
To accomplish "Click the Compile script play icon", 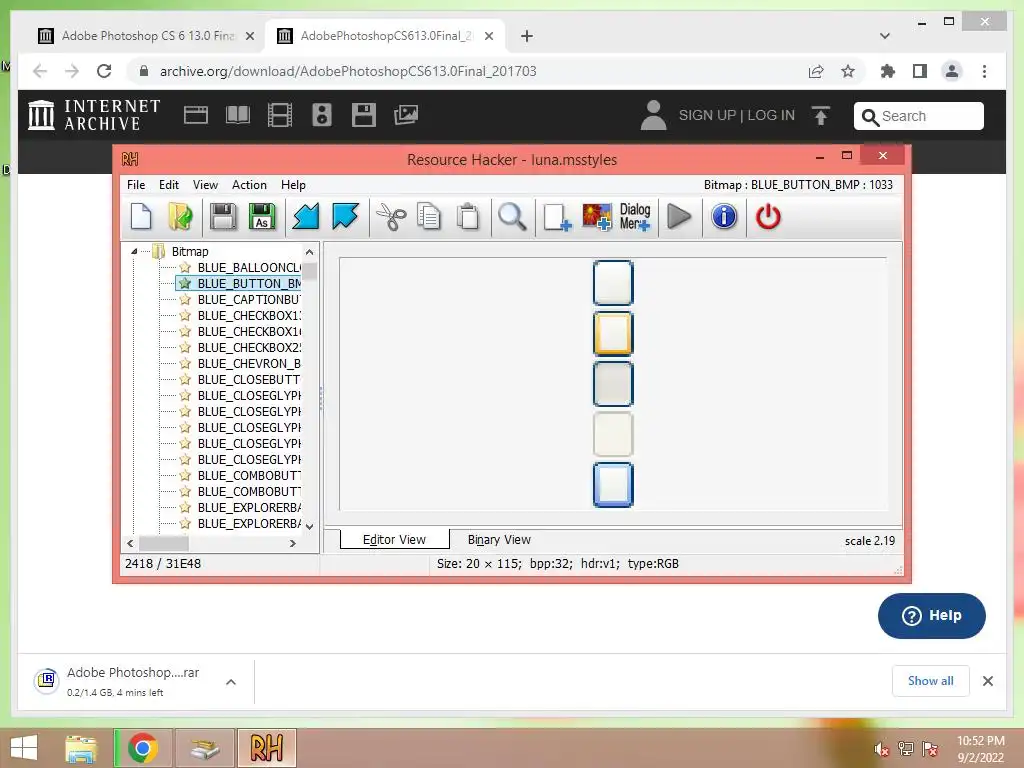I will [679, 217].
